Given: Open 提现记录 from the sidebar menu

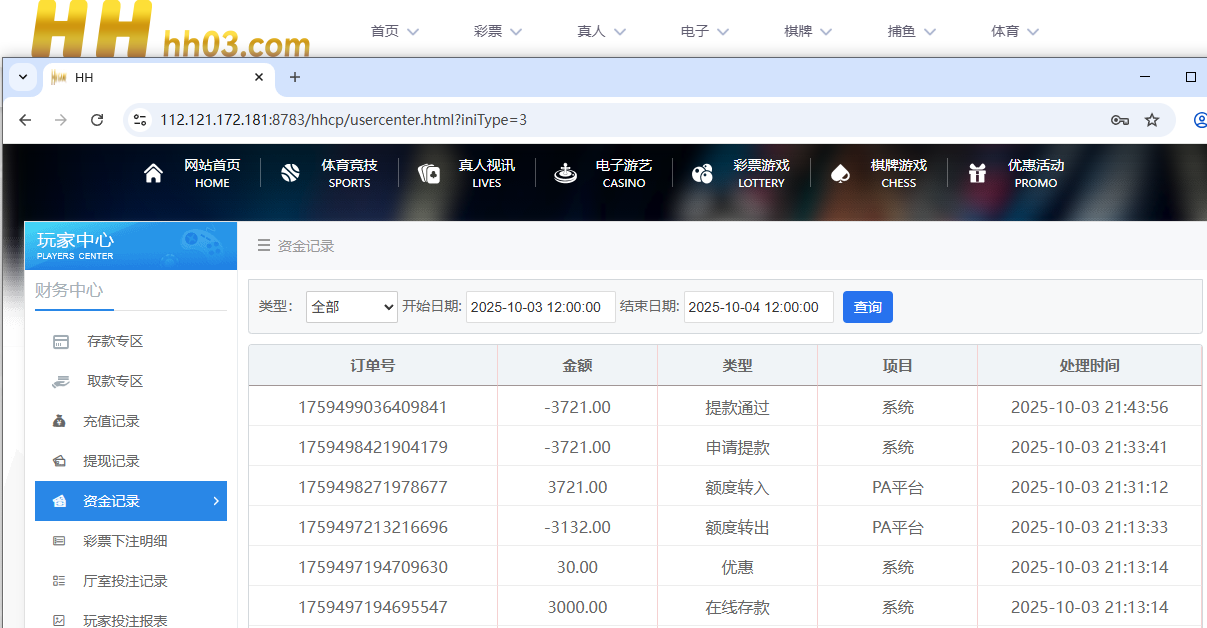Looking at the screenshot, I should [111, 461].
